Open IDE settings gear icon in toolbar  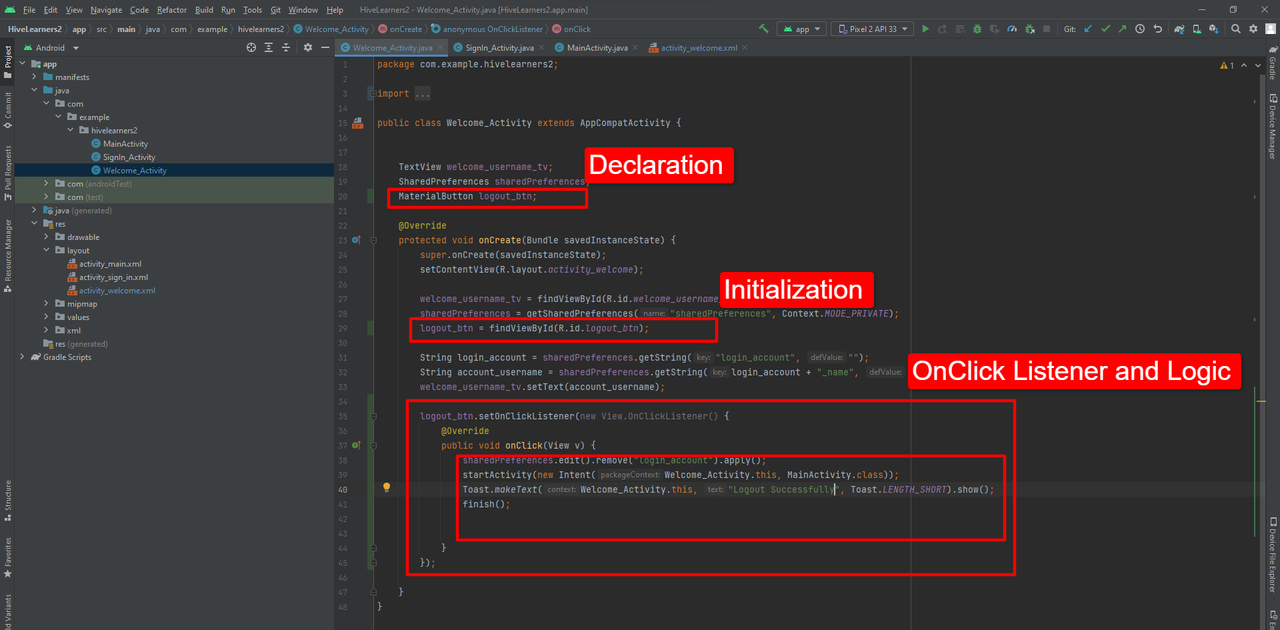pos(1252,29)
